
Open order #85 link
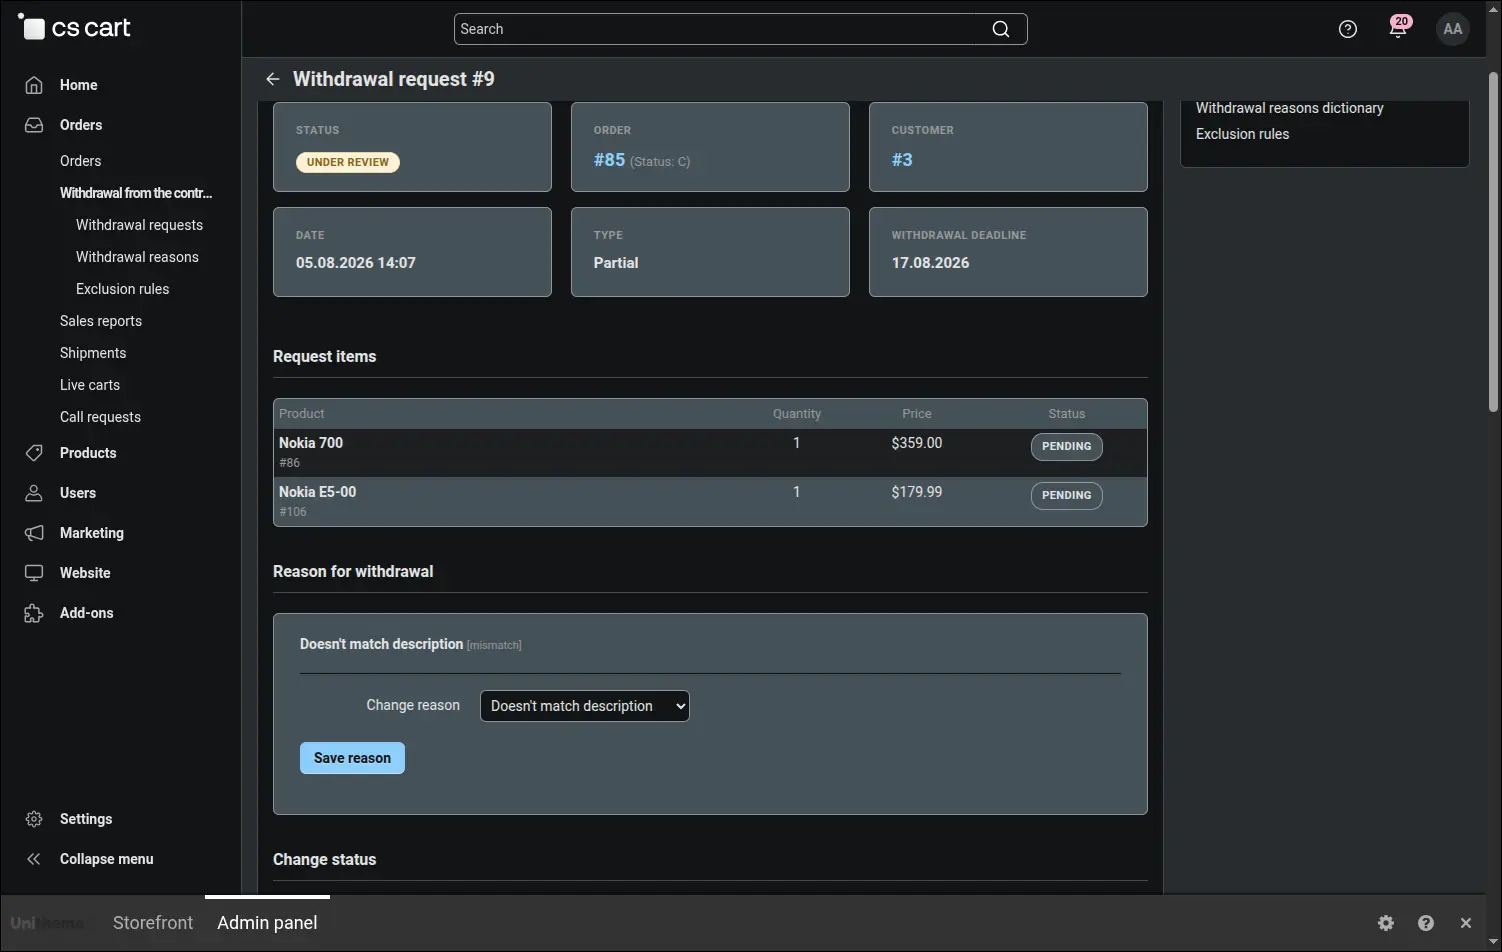609,160
